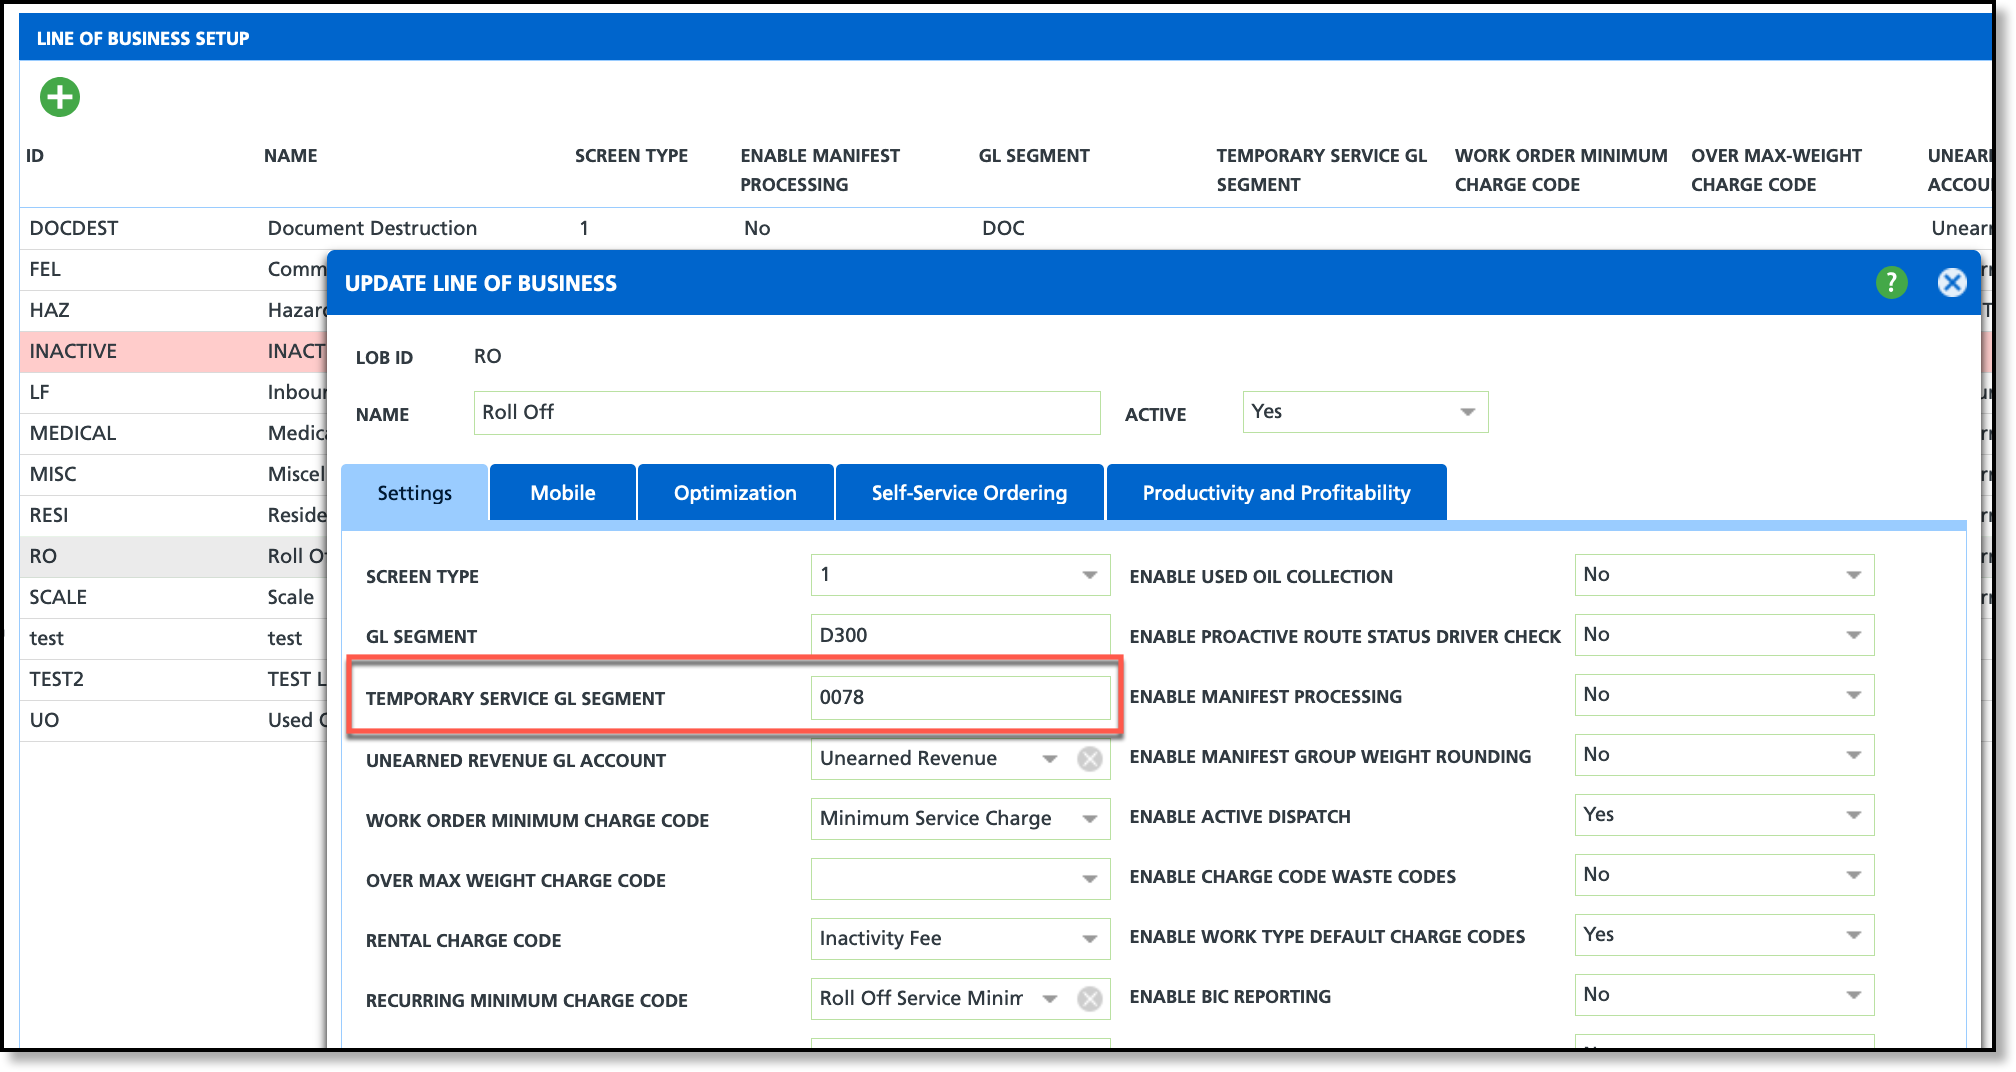The image size is (2016, 1072).
Task: Click the GL SEGMENT column header
Action: click(1034, 156)
